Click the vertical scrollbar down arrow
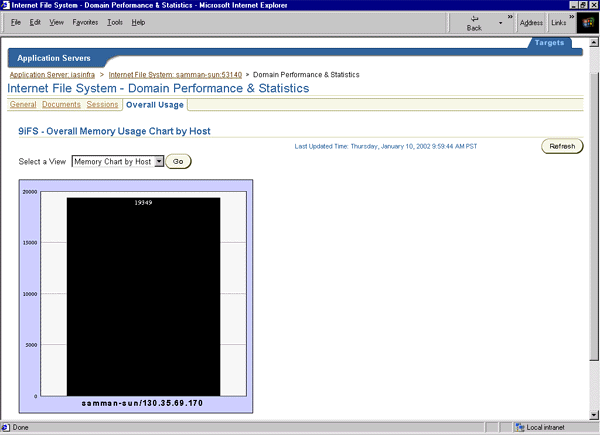This screenshot has width=600, height=435. [594, 415]
